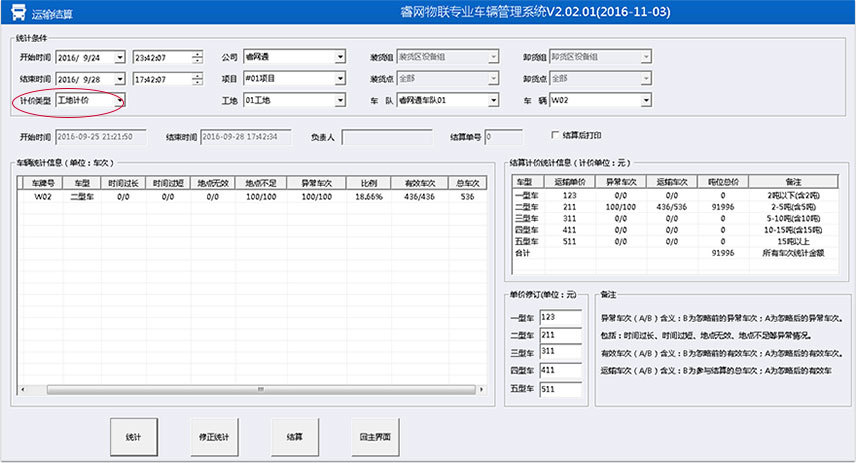This screenshot has width=856, height=463.
Task: Click the 436/436 valid trips cell
Action: point(420,197)
